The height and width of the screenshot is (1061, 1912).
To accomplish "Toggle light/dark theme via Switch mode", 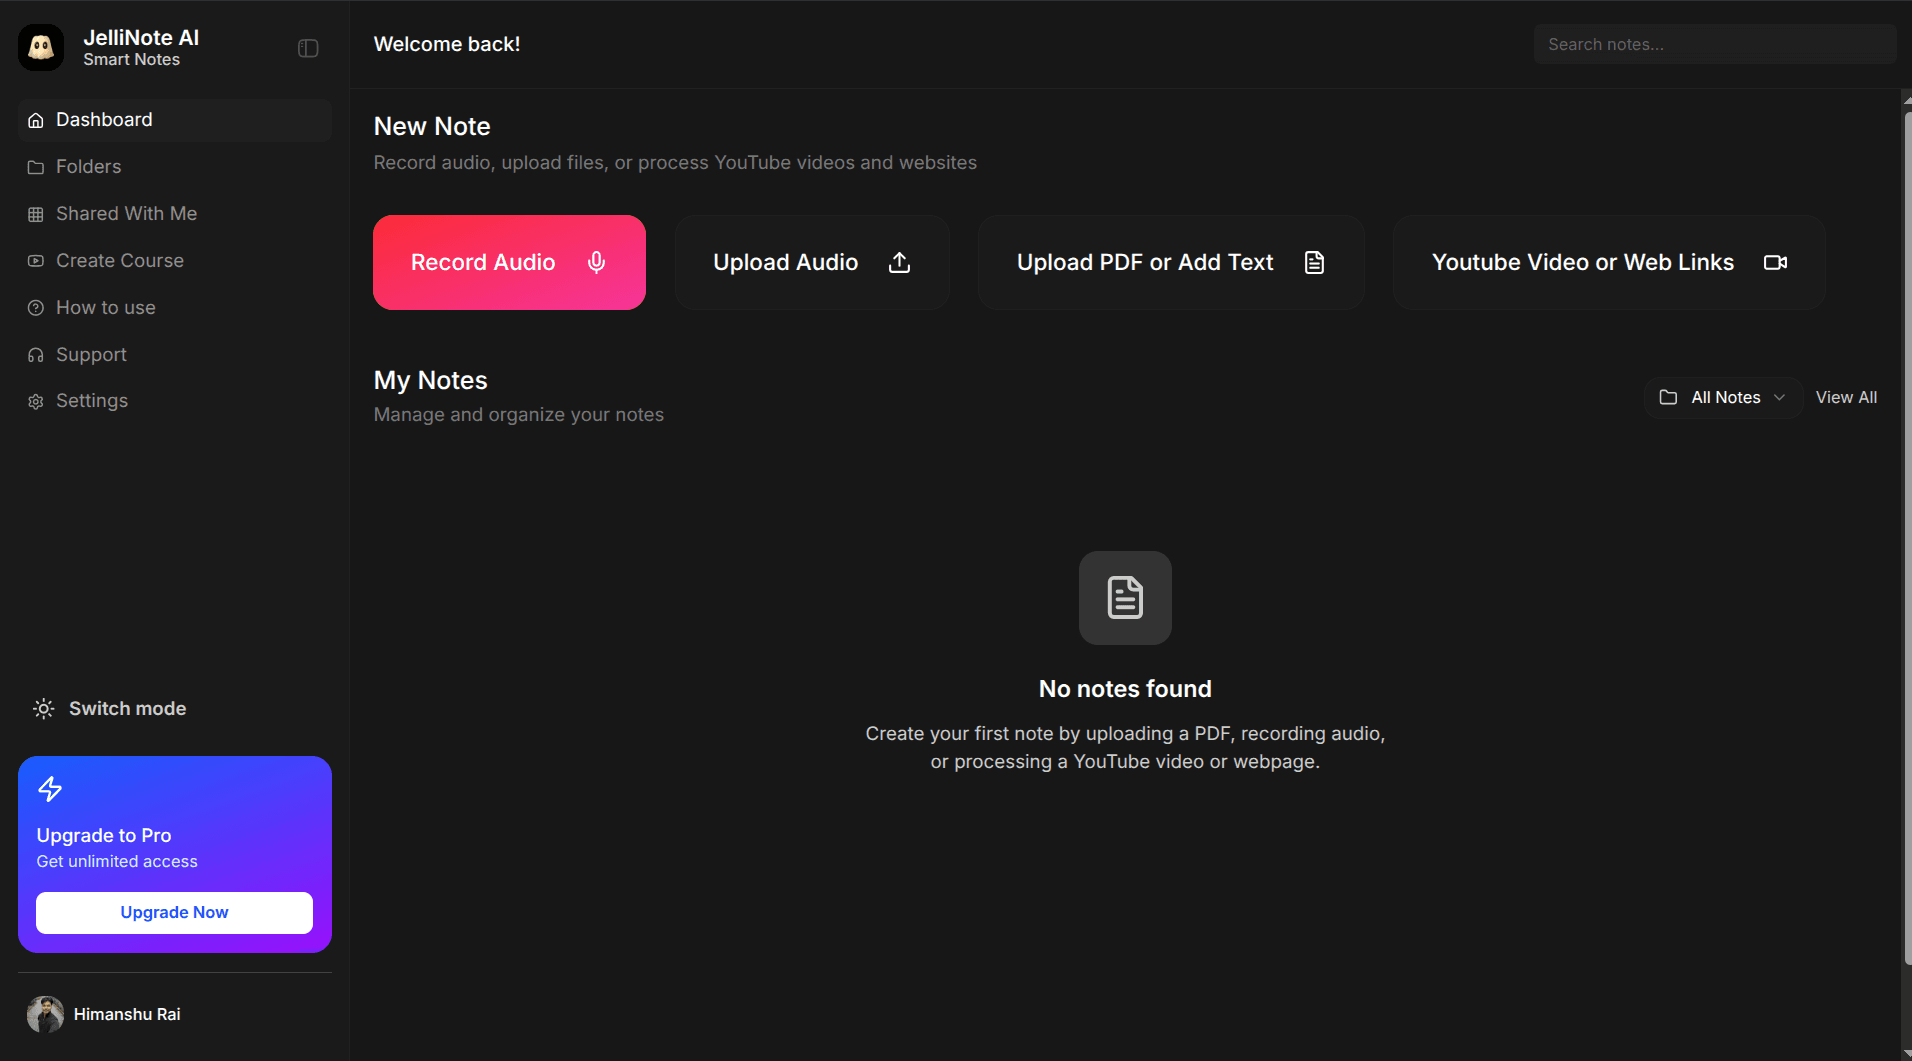I will [x=110, y=708].
